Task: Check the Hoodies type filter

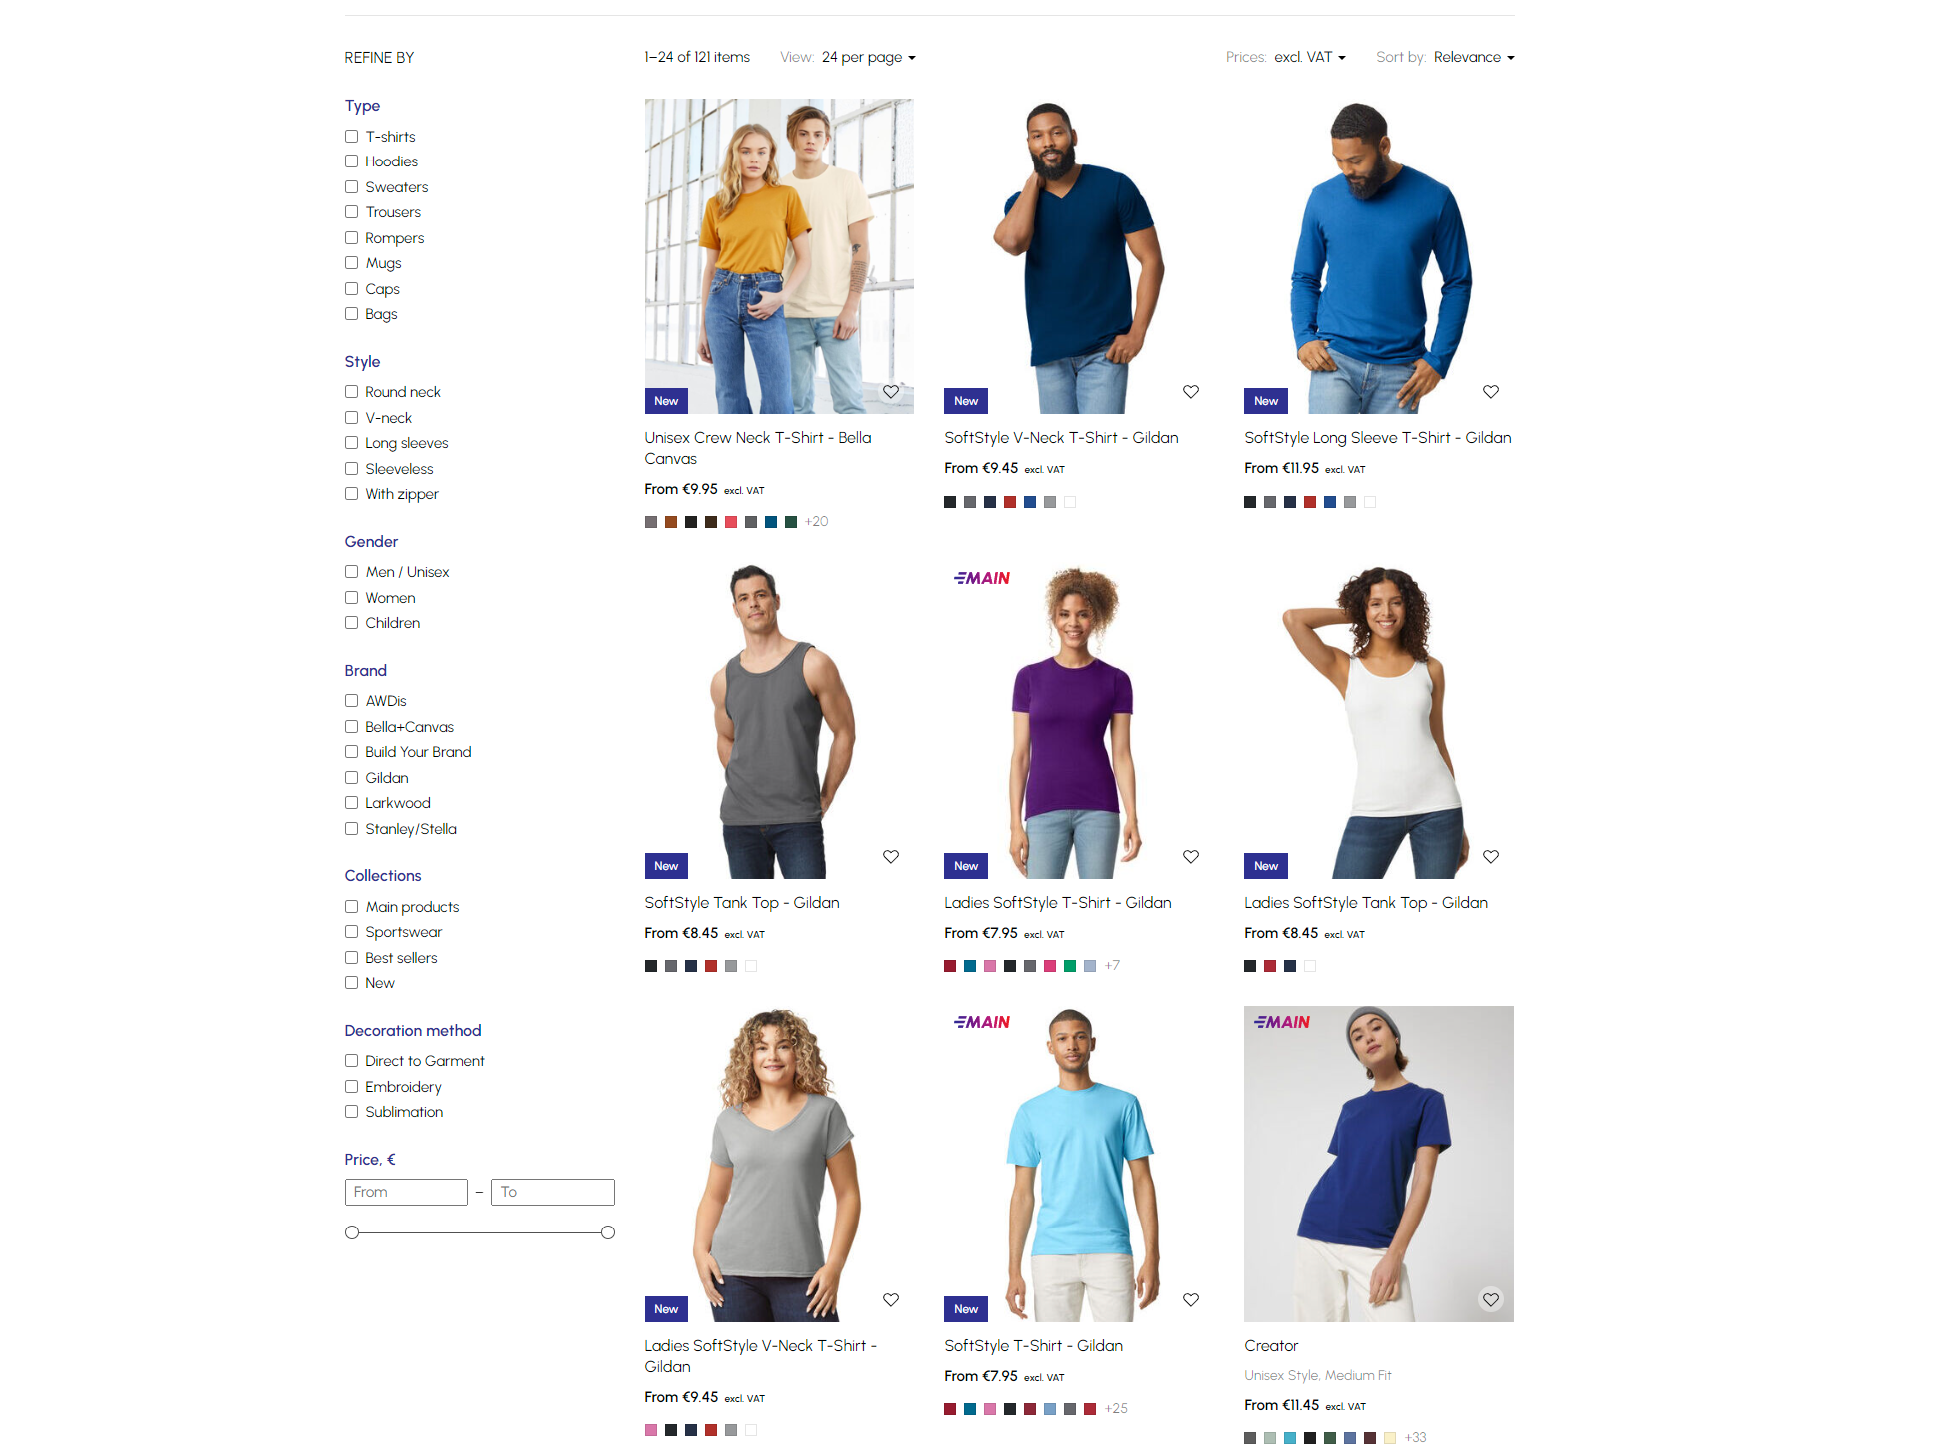Action: [351, 161]
